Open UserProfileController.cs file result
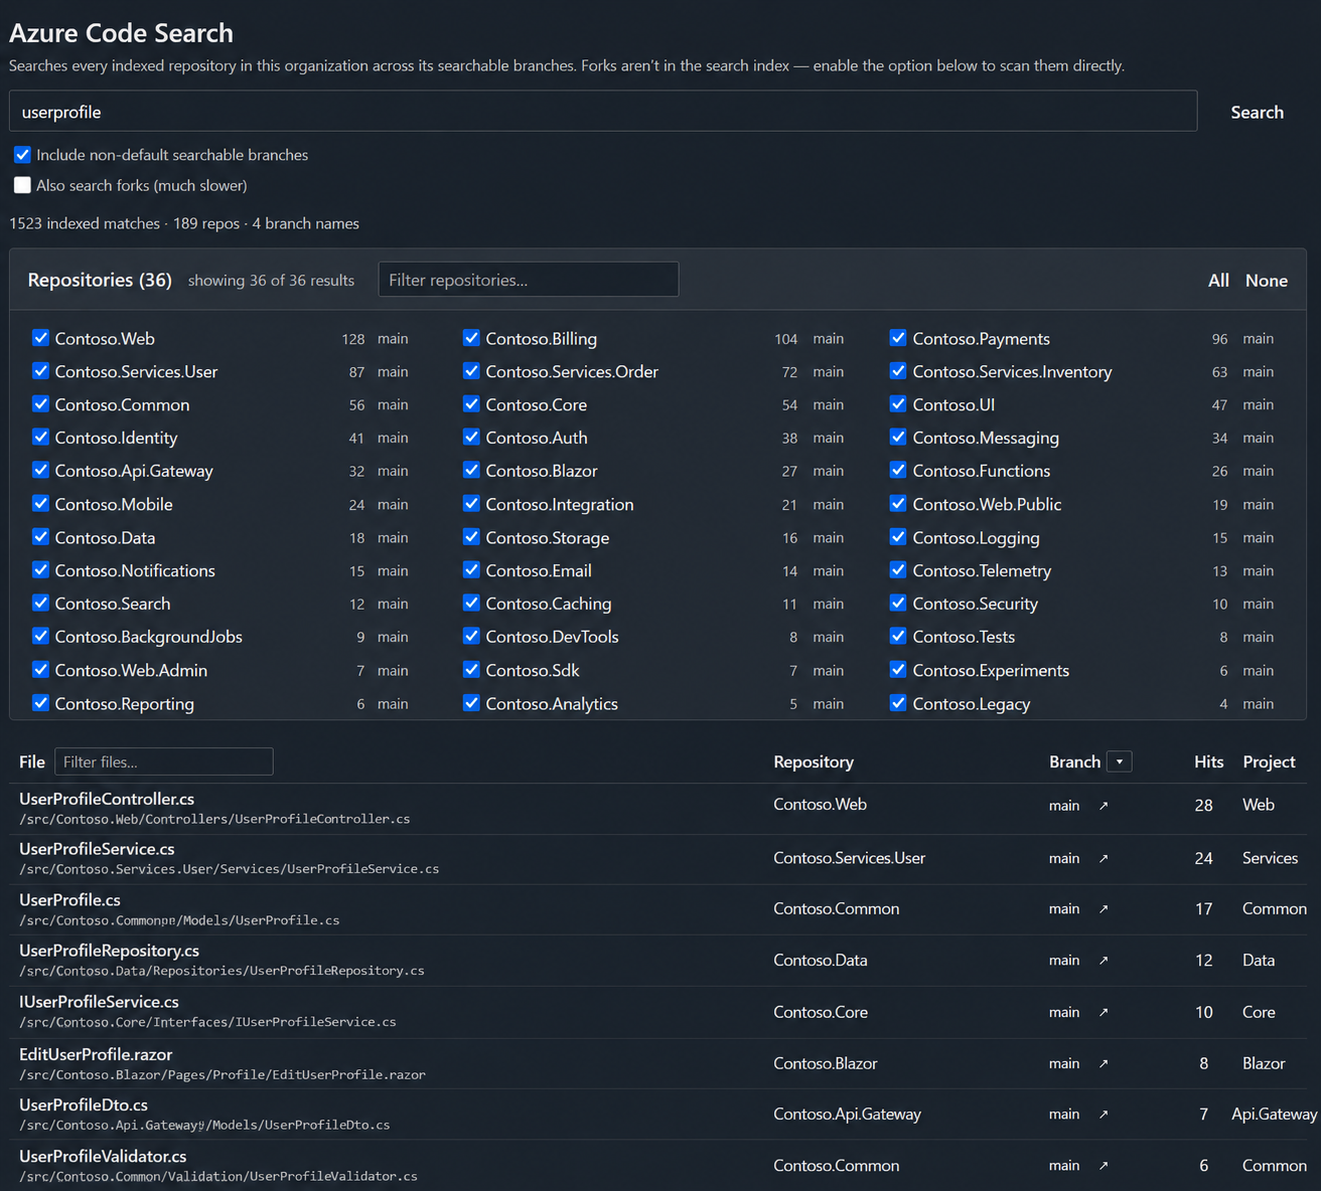Image resolution: width=1321 pixels, height=1191 pixels. (x=107, y=799)
